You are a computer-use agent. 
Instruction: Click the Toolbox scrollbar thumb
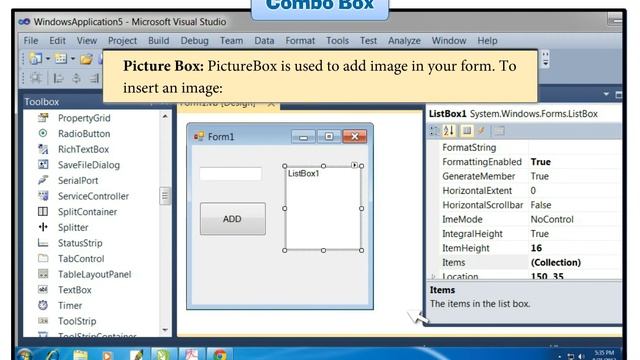tap(165, 196)
